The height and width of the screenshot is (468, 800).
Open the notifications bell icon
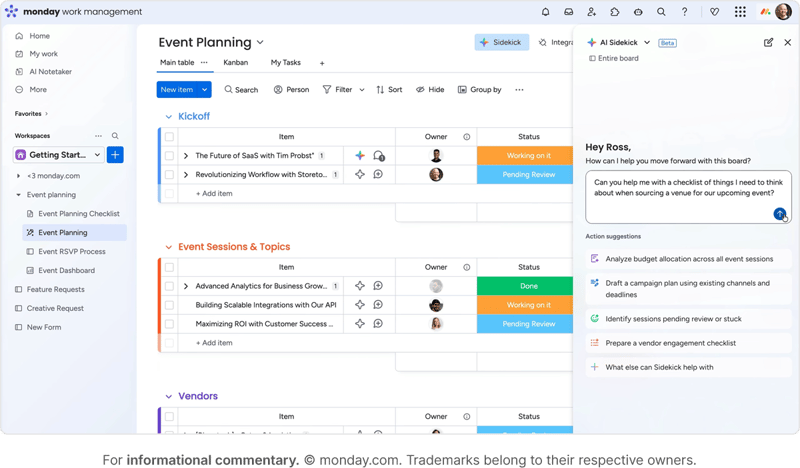(x=545, y=12)
